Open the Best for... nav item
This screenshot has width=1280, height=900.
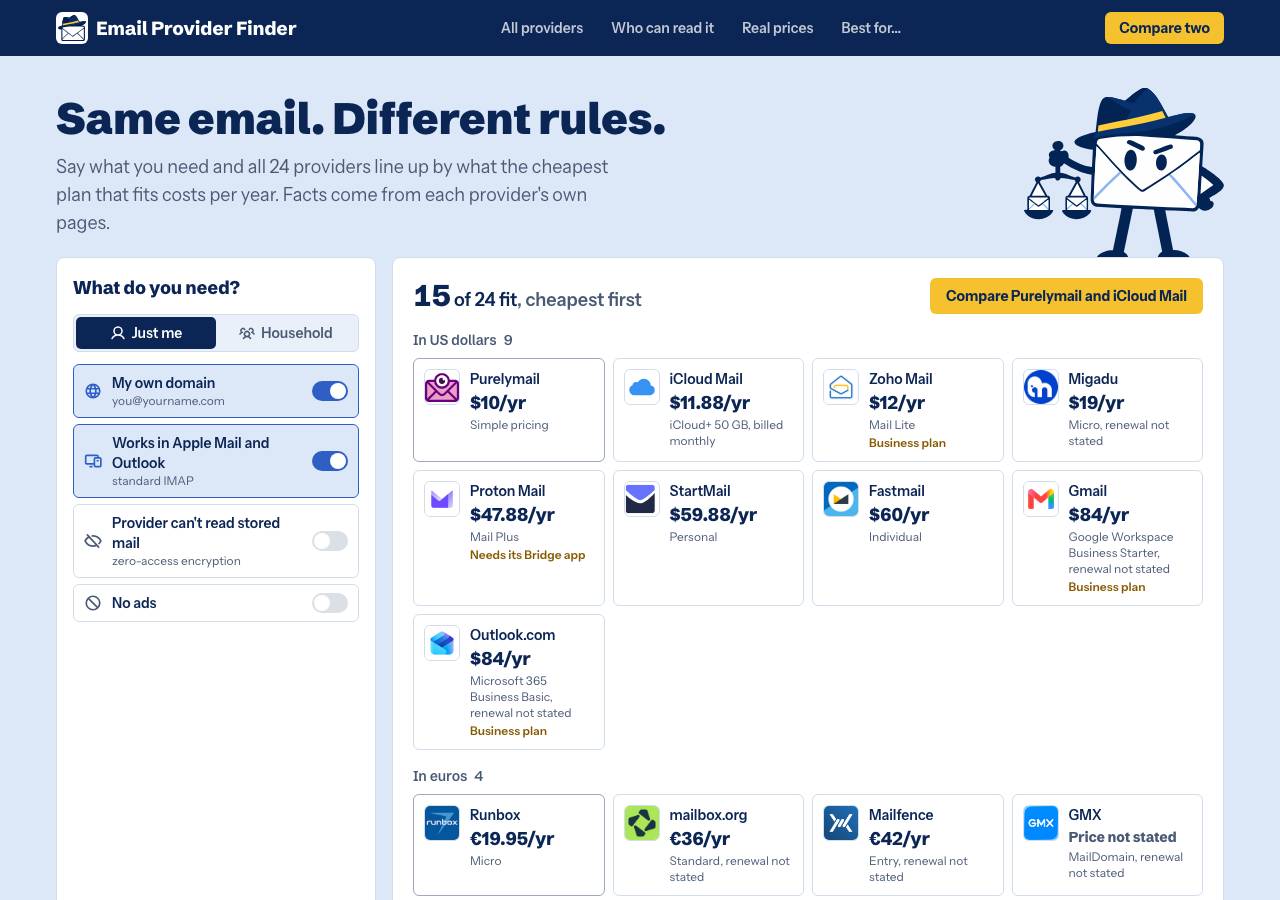871,28
